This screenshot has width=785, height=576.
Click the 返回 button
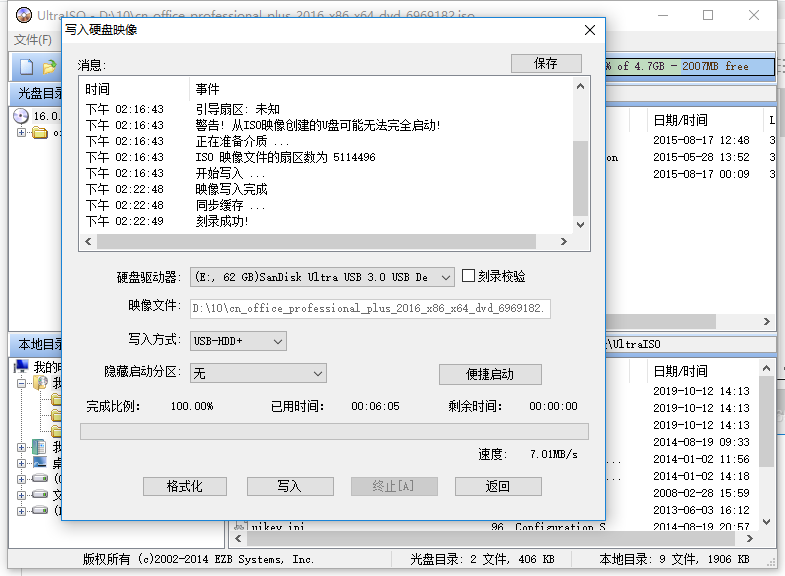[498, 486]
